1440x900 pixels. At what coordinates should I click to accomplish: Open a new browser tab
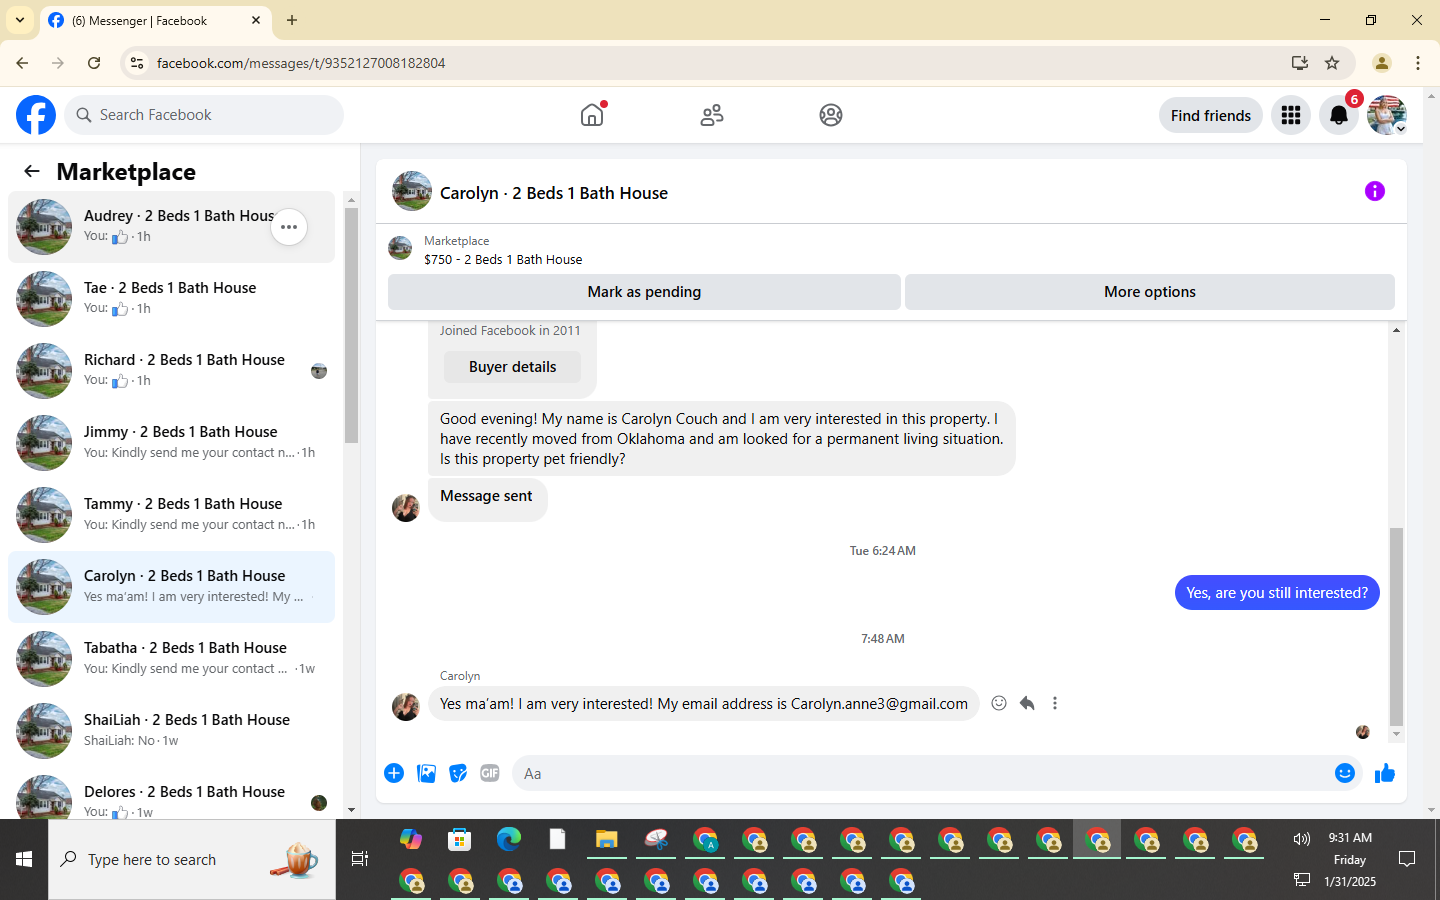point(292,20)
